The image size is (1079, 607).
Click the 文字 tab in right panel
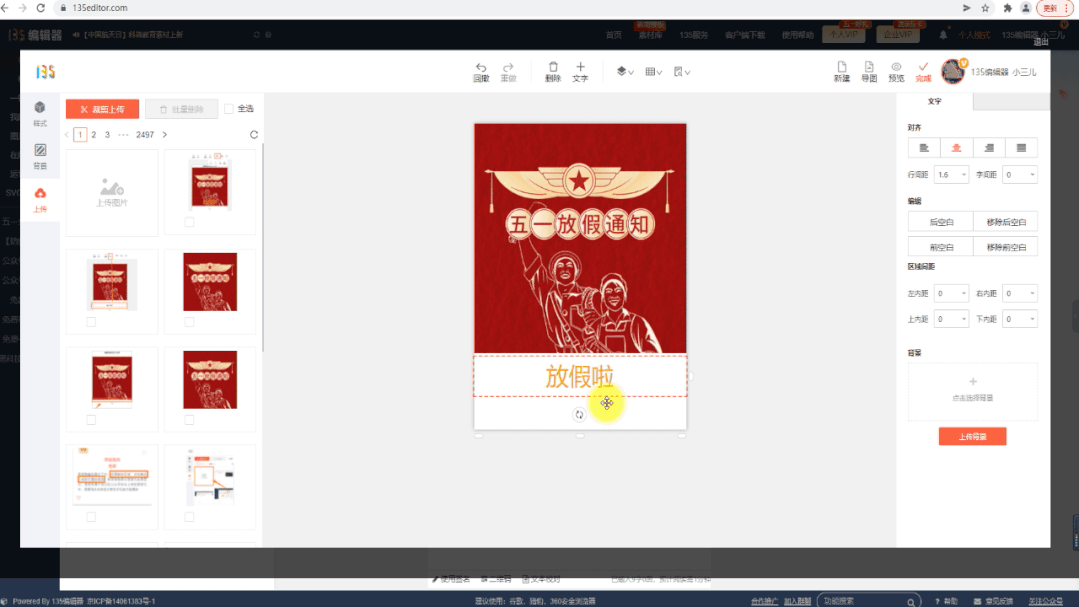coord(934,101)
